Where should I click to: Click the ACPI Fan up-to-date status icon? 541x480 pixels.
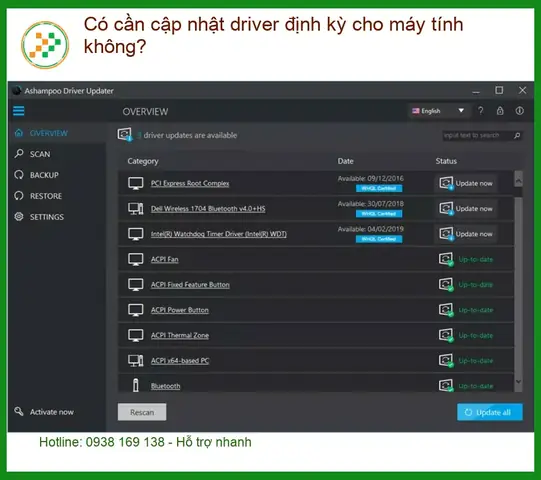[x=446, y=259]
